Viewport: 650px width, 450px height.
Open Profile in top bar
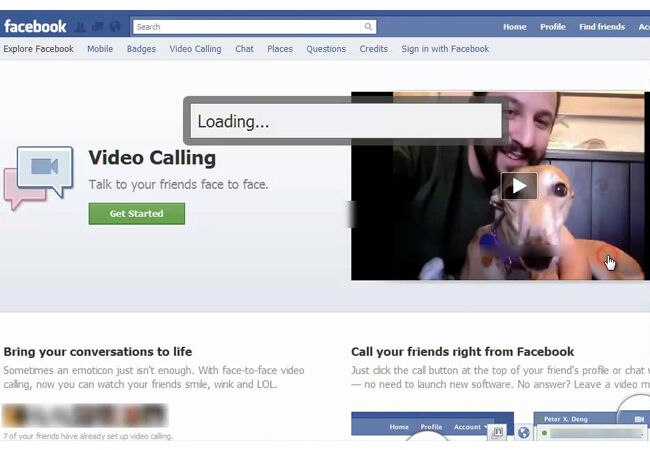(x=553, y=27)
